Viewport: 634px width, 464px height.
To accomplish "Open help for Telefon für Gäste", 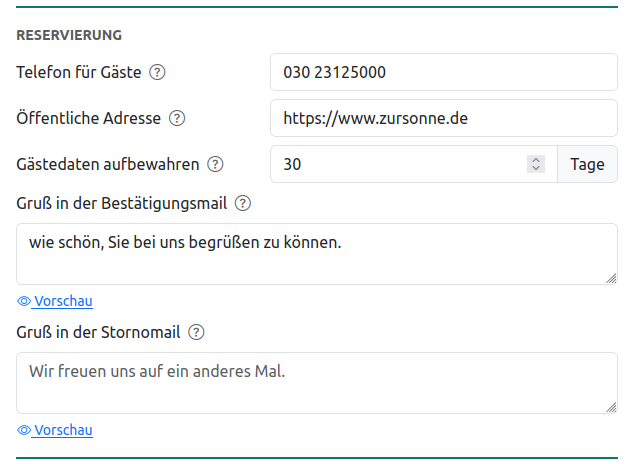I will point(157,72).
